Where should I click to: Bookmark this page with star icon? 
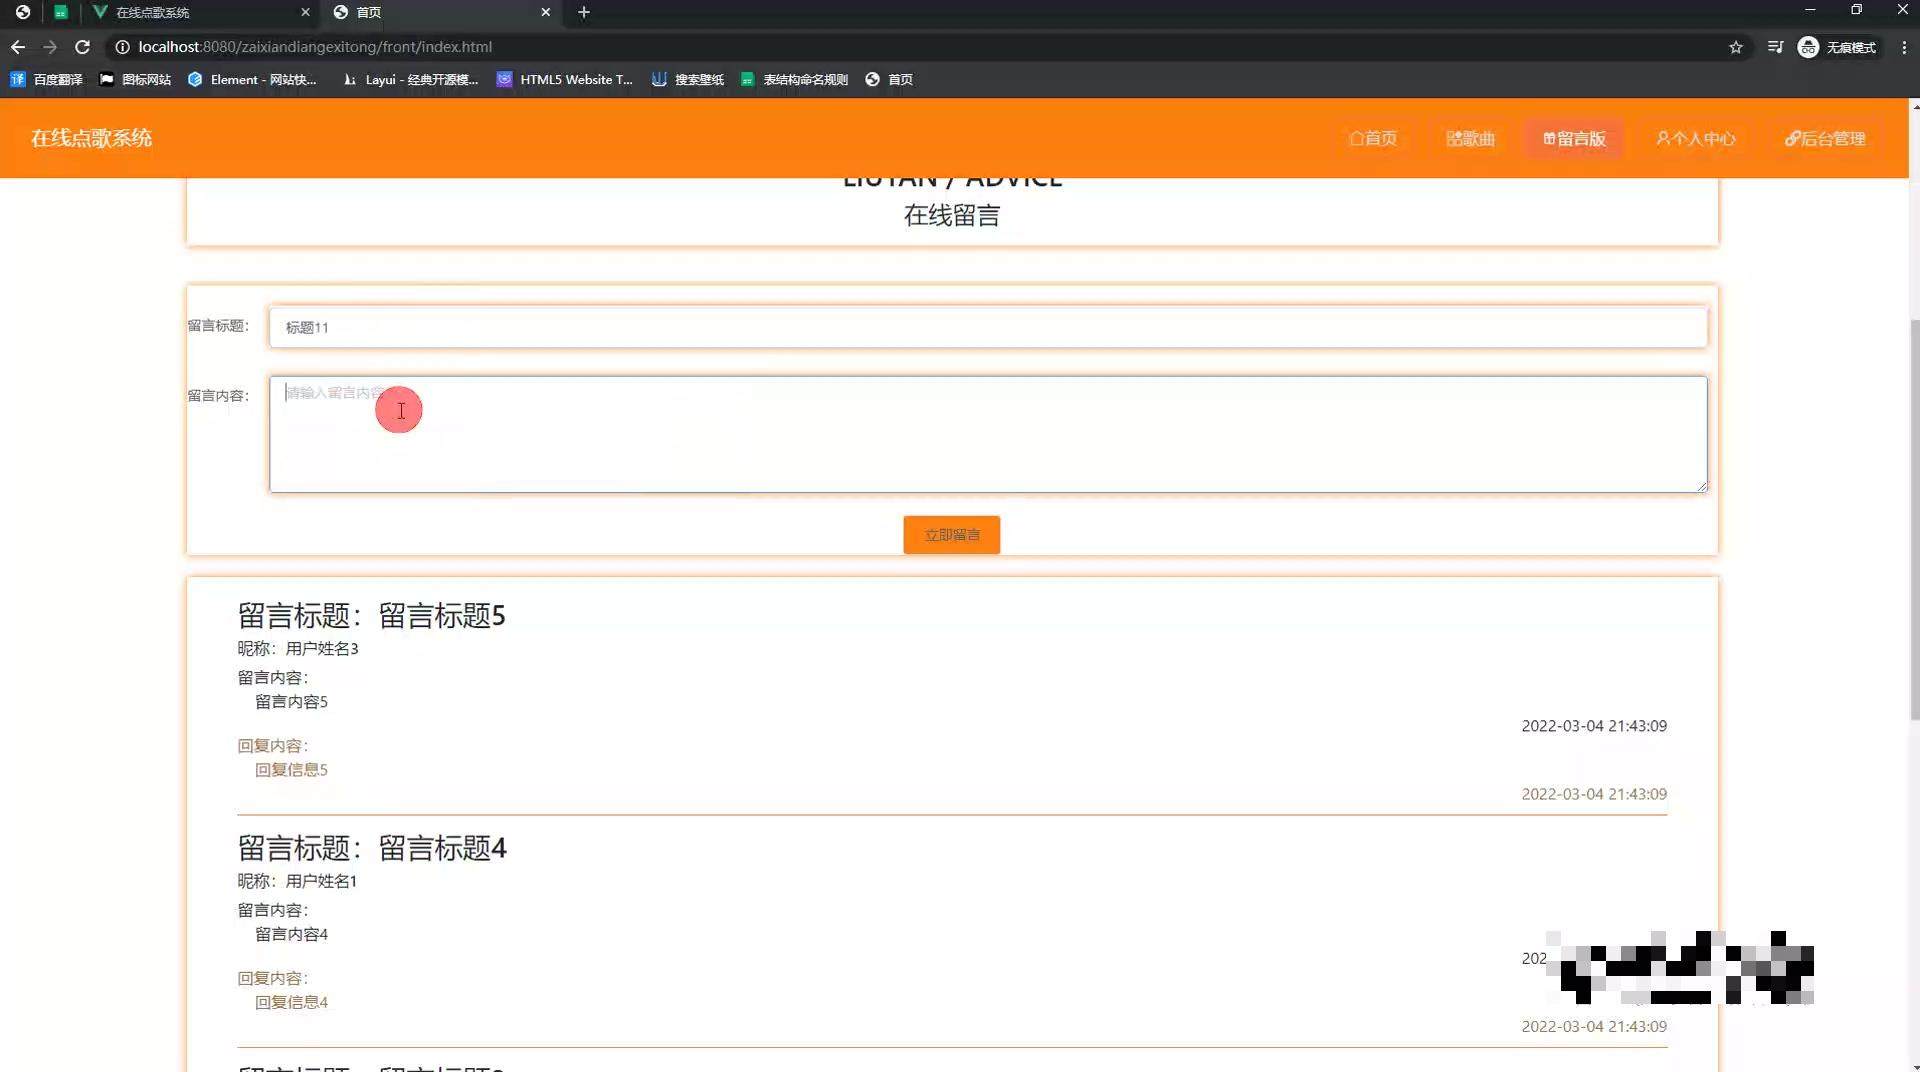[x=1736, y=47]
